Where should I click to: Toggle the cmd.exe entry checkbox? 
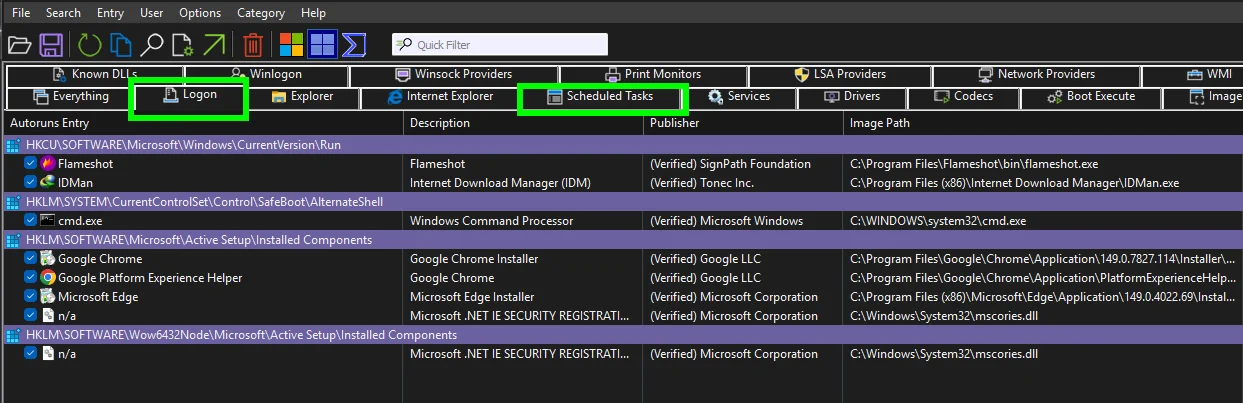point(30,221)
